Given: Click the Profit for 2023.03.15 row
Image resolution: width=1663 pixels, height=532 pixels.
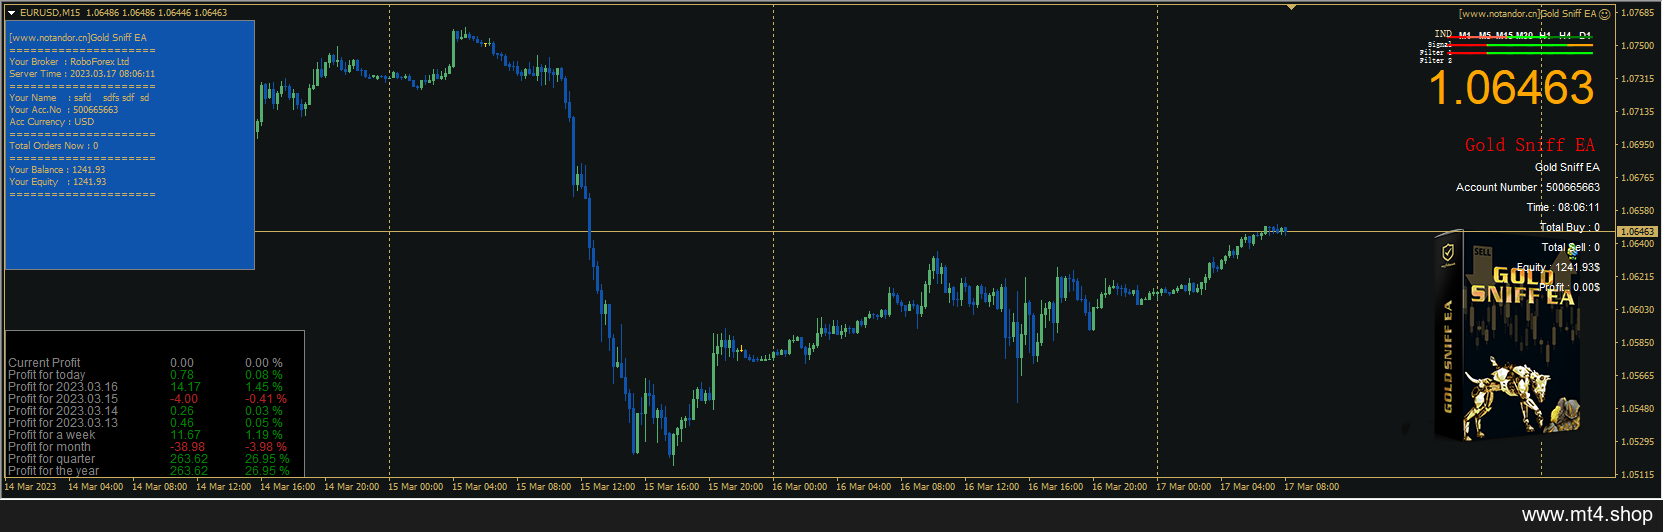Looking at the screenshot, I should 147,399.
